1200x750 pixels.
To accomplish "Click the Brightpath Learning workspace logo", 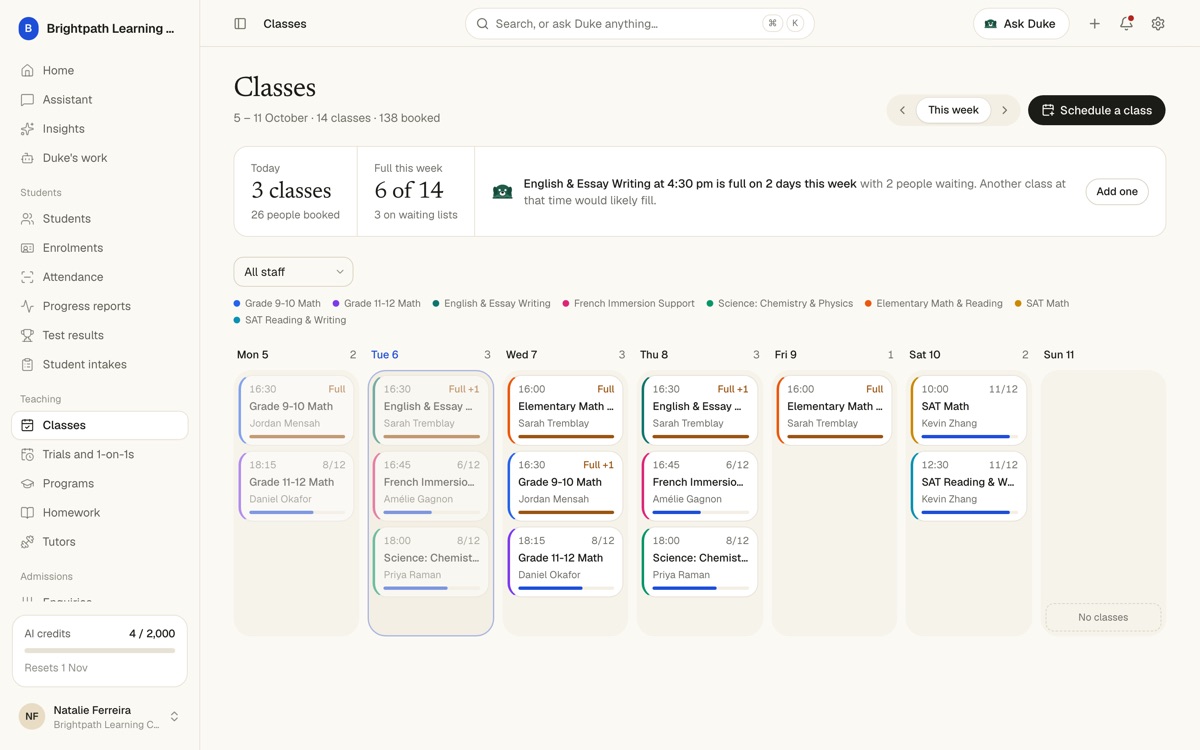I will coord(29,29).
